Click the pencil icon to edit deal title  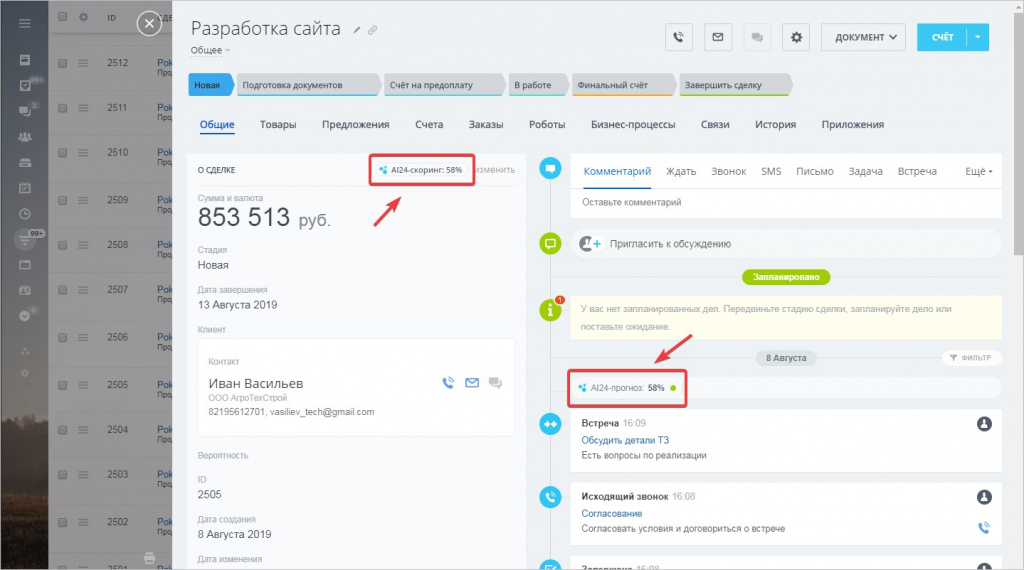tap(357, 30)
